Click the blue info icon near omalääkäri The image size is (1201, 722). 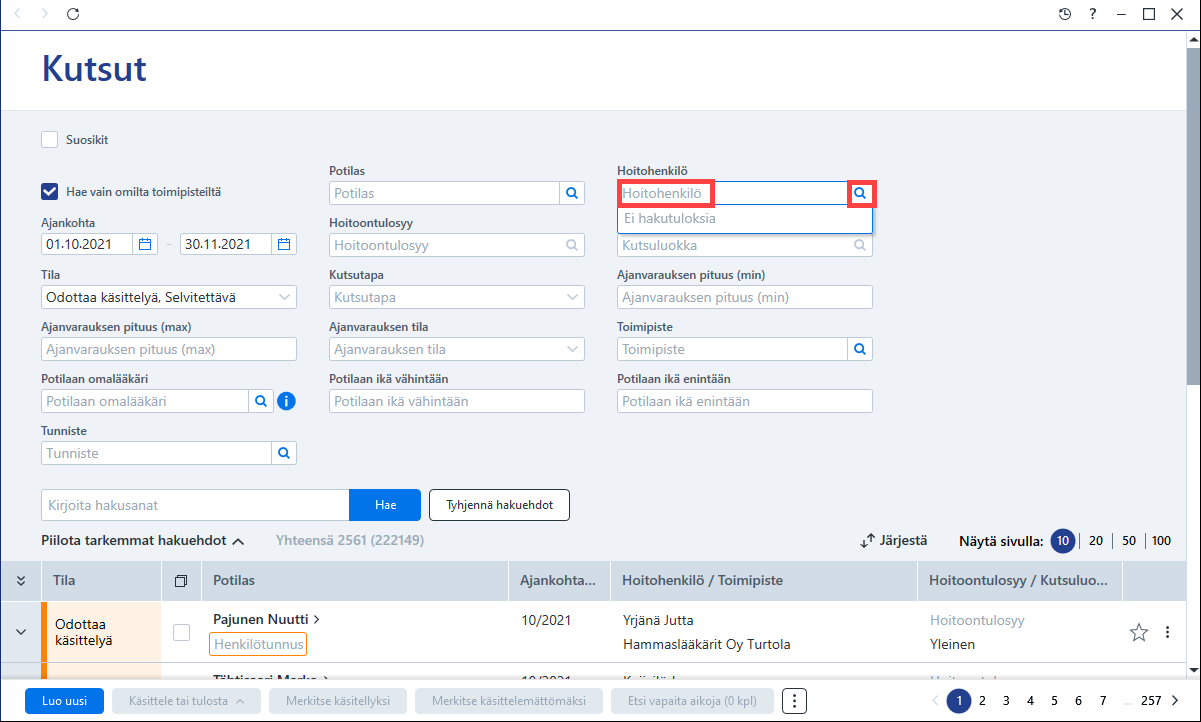[286, 401]
